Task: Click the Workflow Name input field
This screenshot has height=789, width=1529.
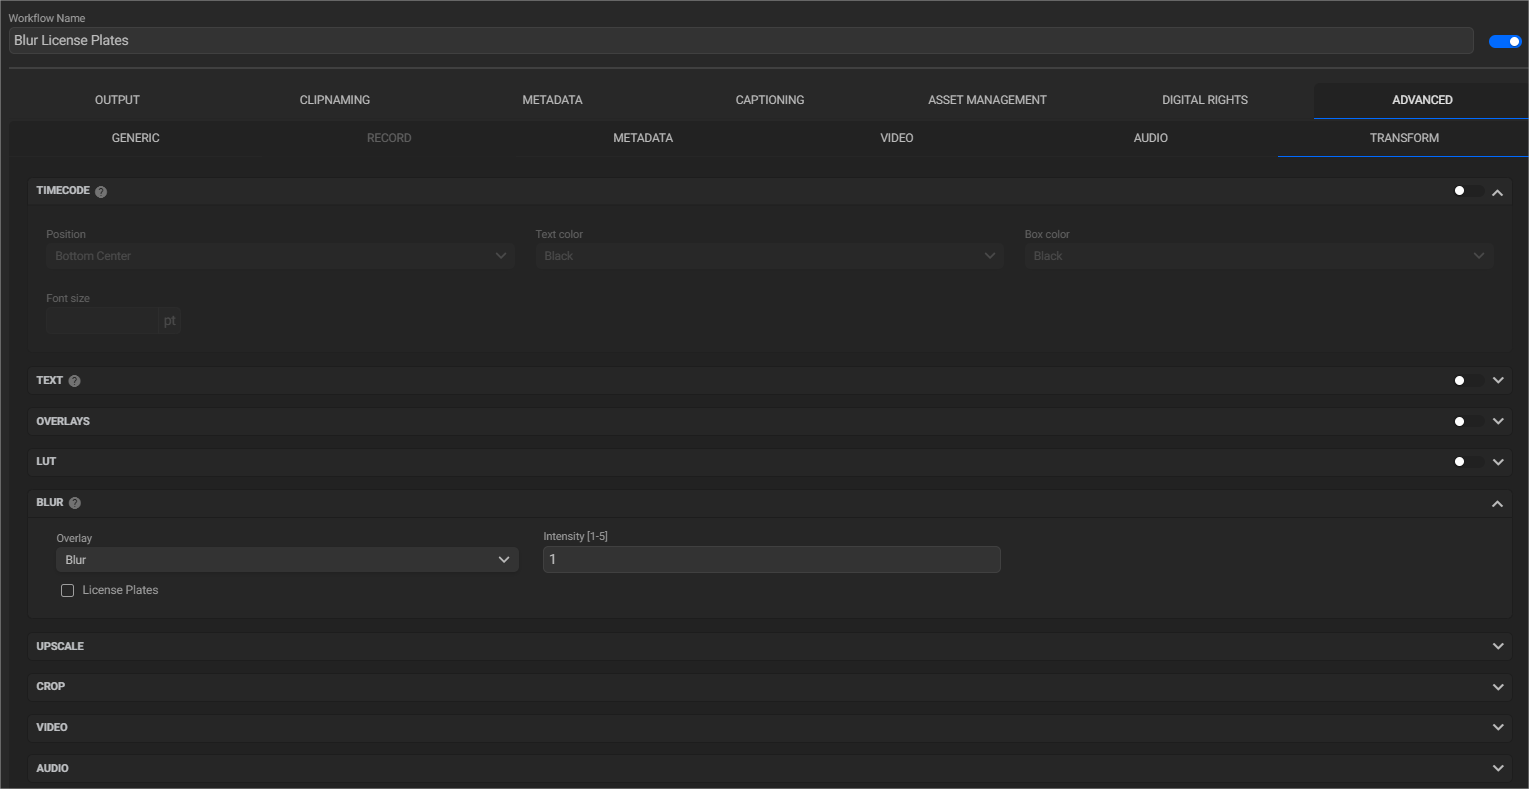Action: coord(741,41)
